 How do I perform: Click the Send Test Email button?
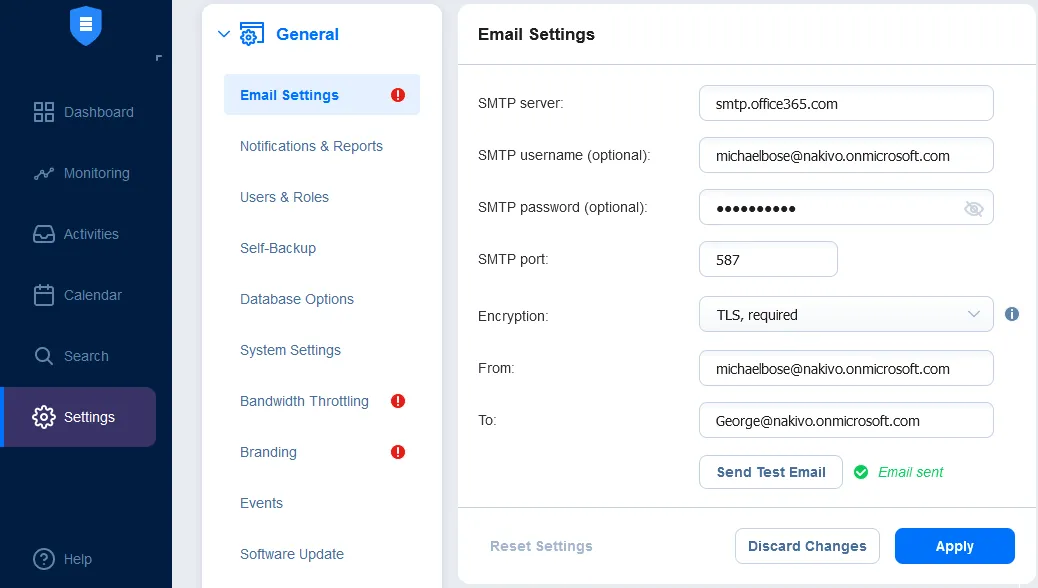point(771,472)
